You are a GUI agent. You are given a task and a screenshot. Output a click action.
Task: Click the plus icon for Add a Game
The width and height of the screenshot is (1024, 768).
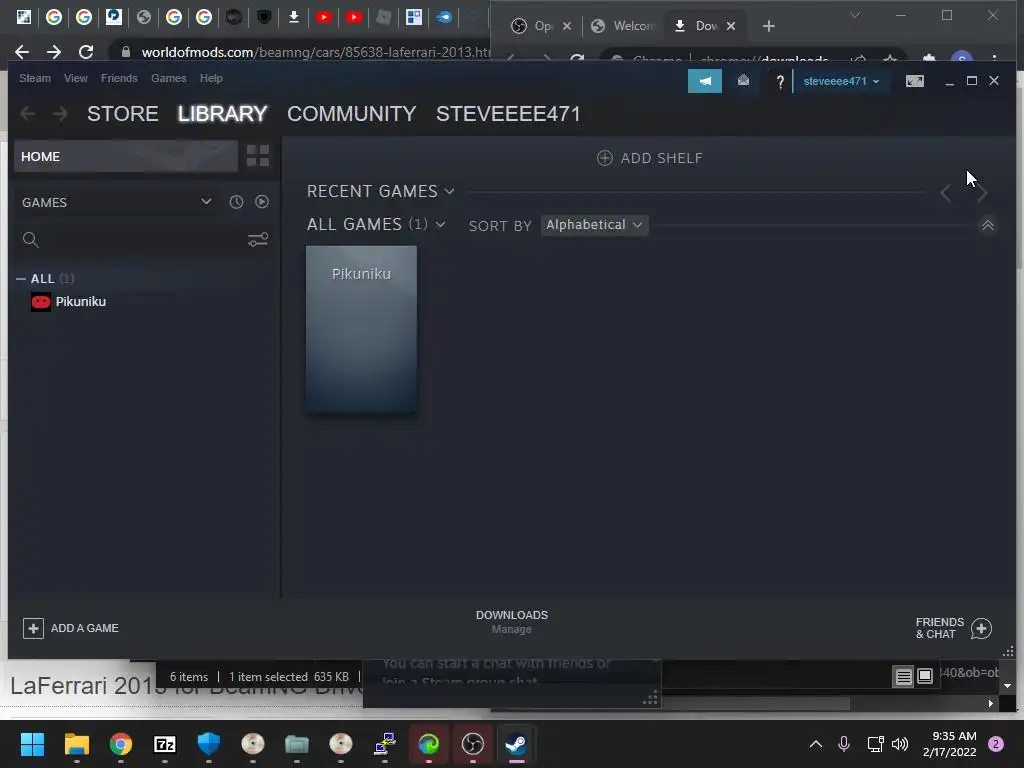point(33,628)
